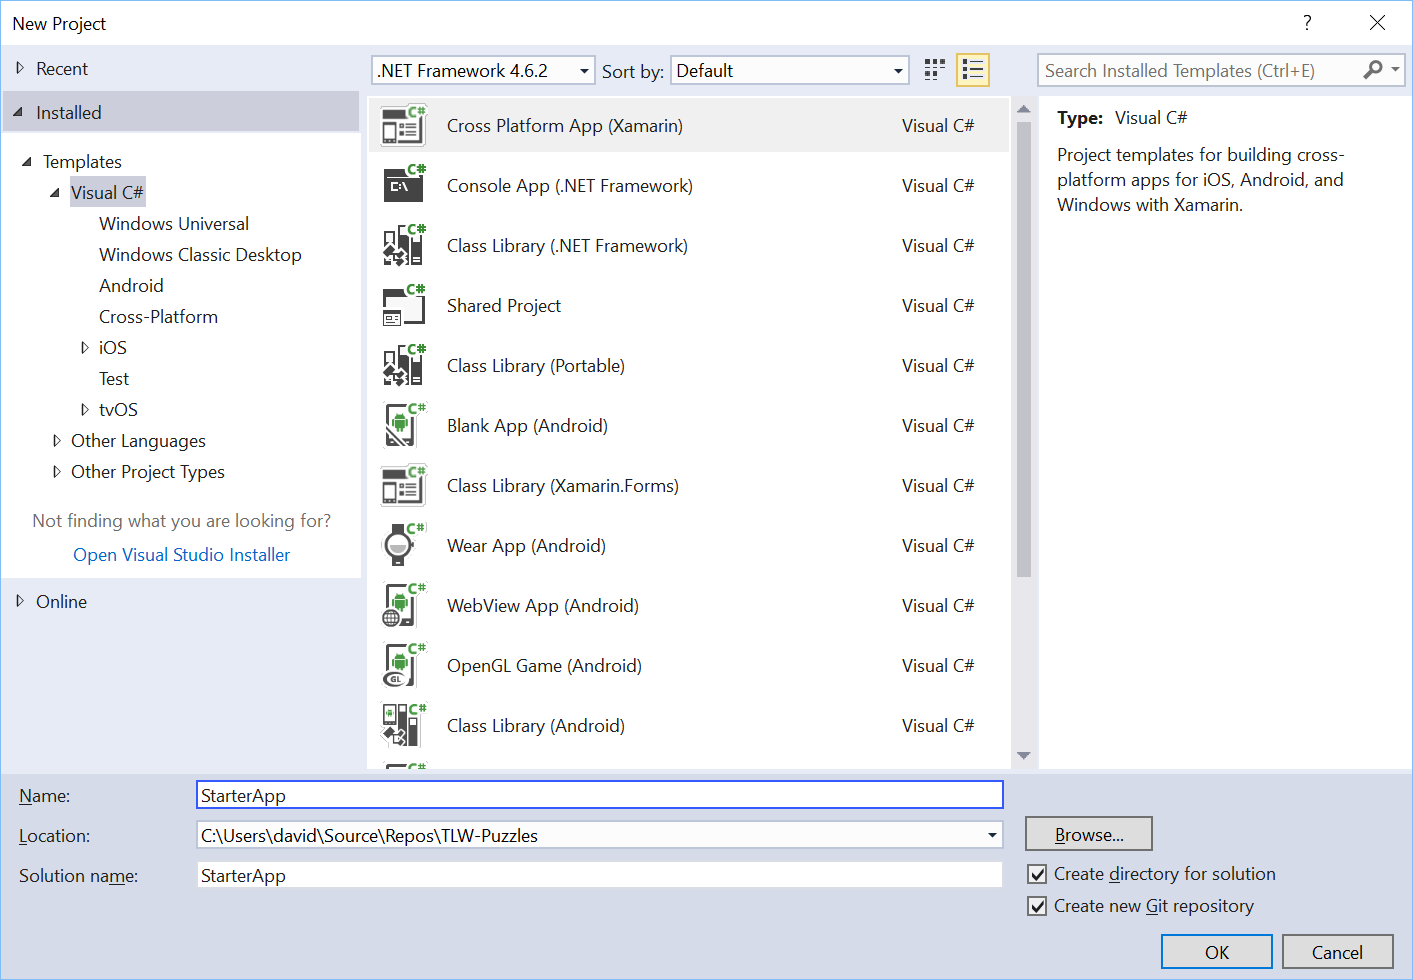Select the Cross Platform App (Xamarin) template icon
The height and width of the screenshot is (980, 1413).
pos(404,126)
